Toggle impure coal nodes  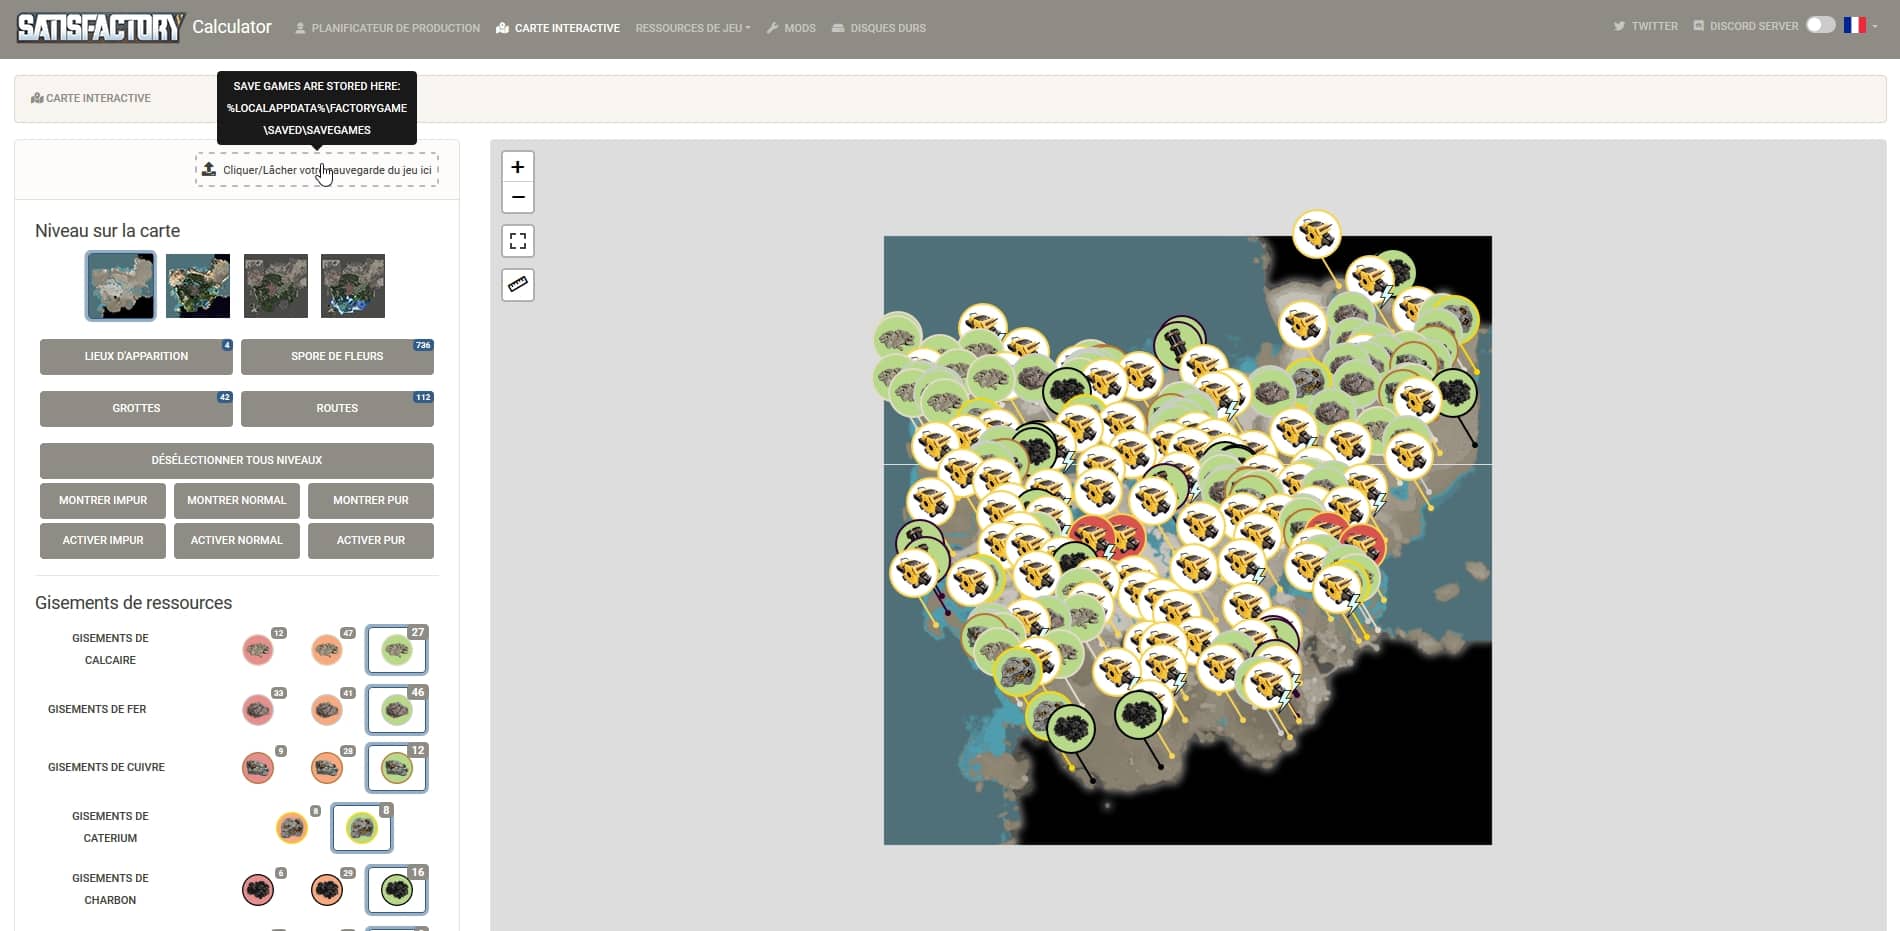tap(258, 890)
